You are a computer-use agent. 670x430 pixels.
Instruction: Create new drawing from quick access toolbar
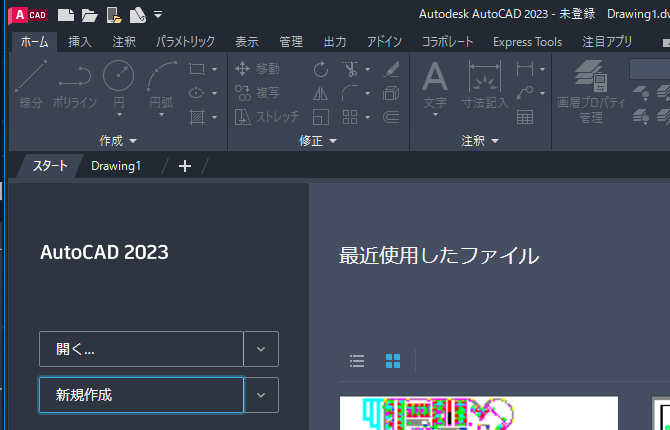point(66,15)
